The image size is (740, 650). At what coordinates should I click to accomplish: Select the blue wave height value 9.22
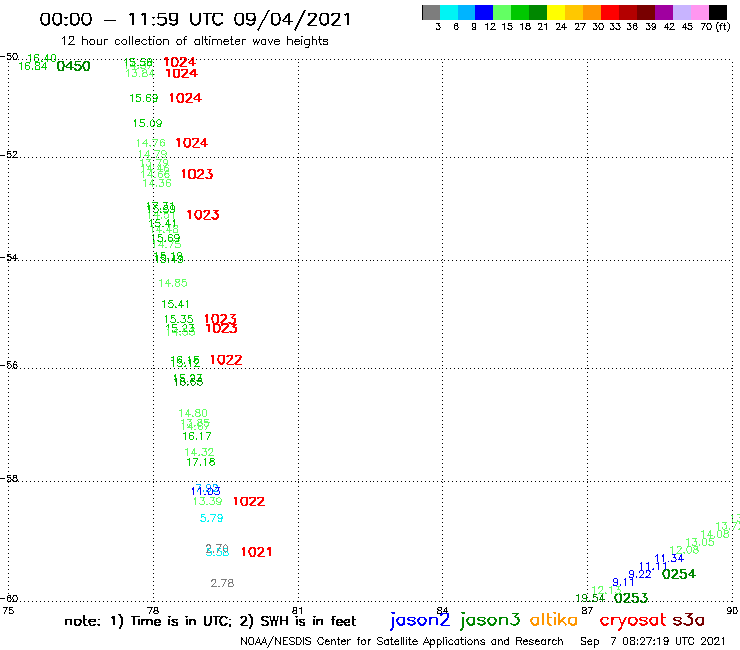pos(640,574)
